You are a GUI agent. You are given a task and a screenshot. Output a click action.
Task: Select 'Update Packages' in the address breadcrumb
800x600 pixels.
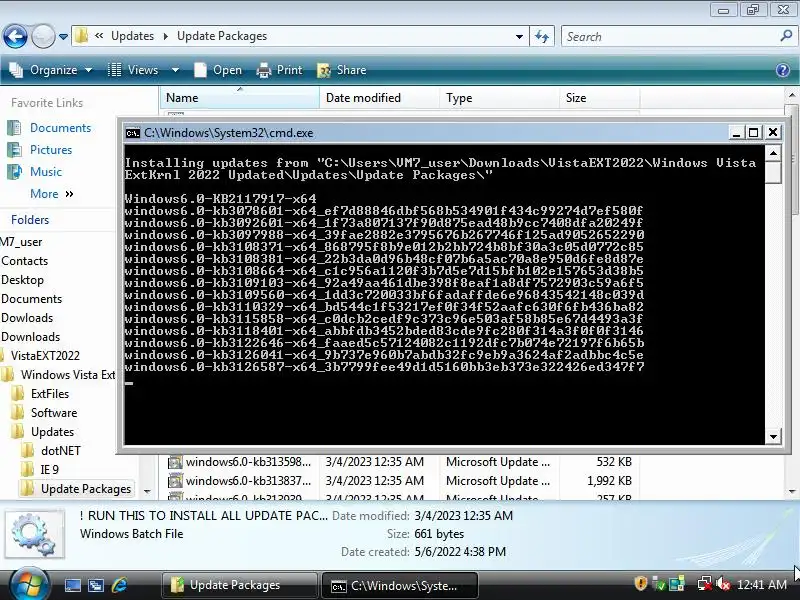[221, 36]
